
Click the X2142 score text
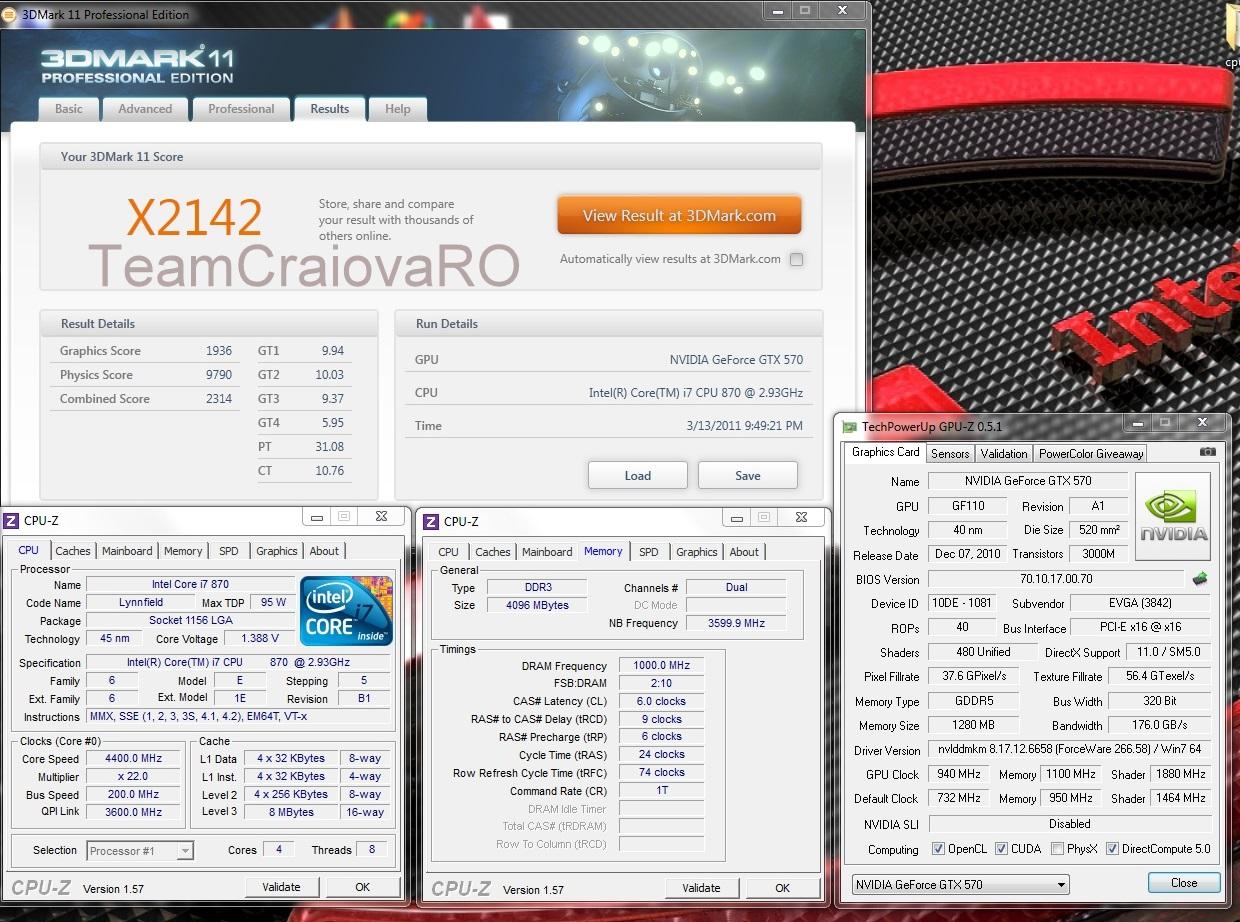point(195,217)
